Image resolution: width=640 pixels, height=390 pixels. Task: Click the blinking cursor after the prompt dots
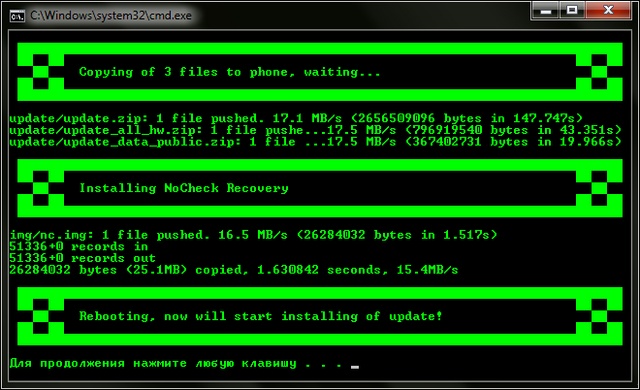click(355, 367)
